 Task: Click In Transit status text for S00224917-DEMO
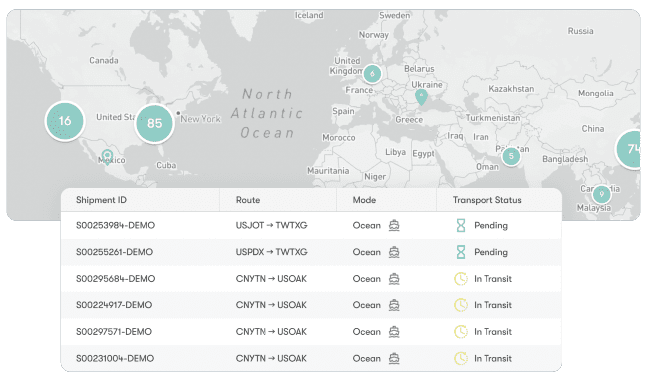493,305
